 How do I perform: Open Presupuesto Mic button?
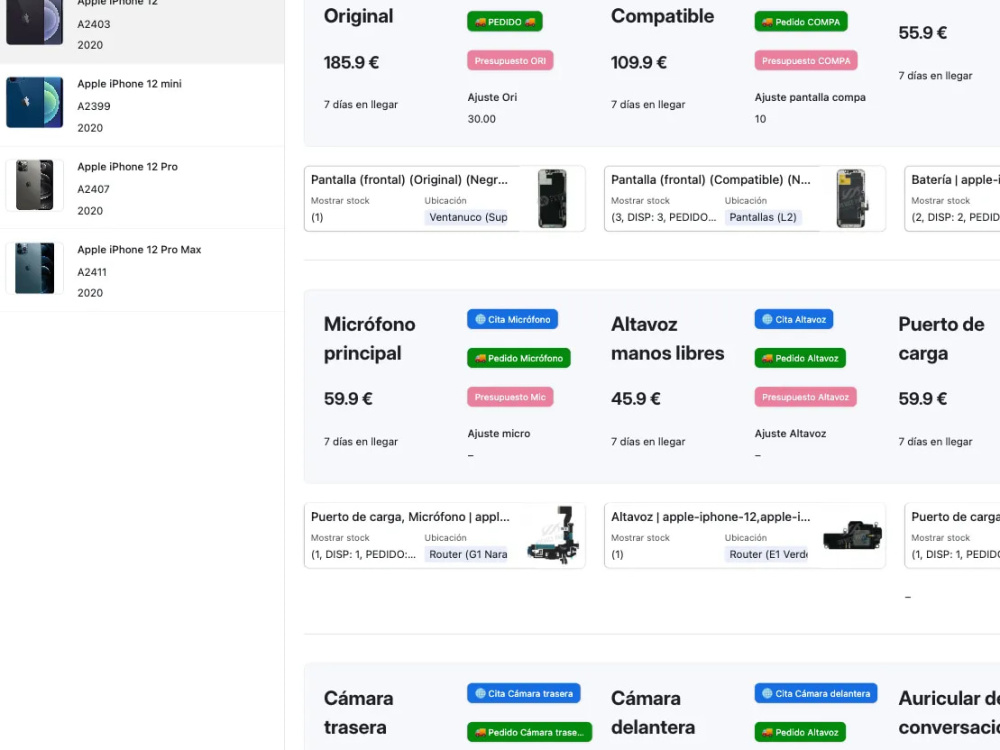pos(510,397)
